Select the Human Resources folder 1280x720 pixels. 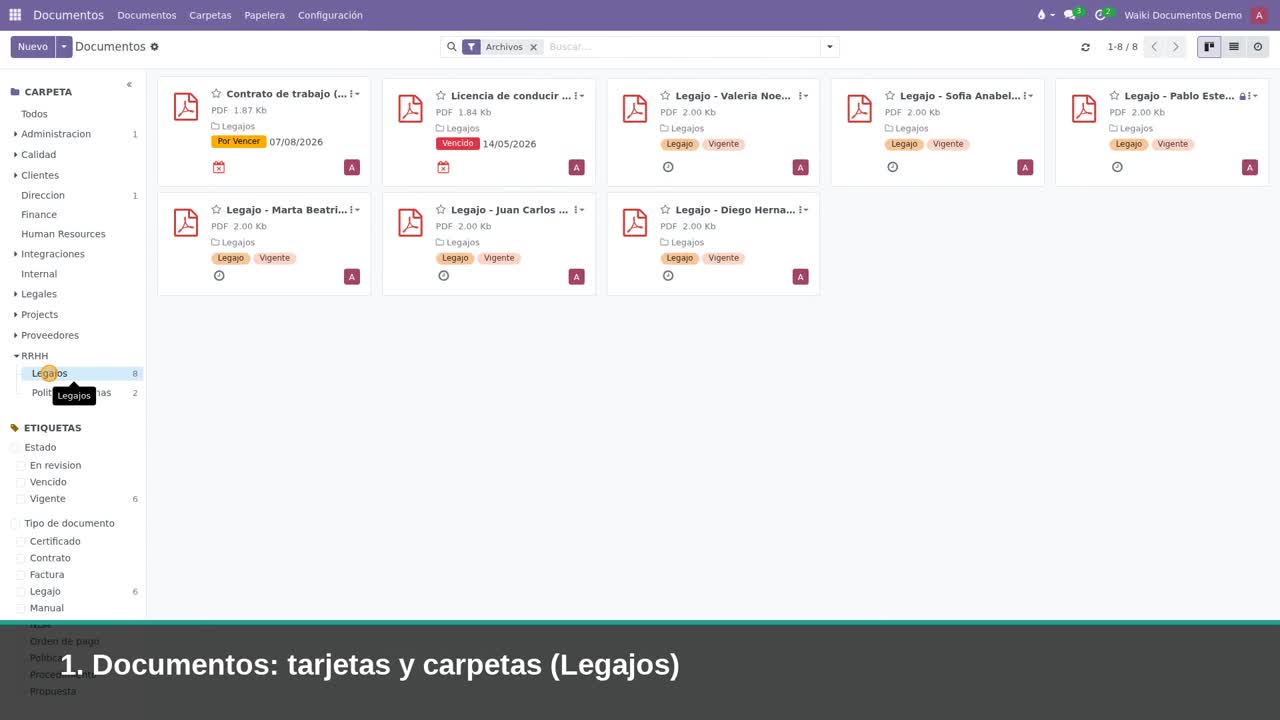click(x=63, y=234)
